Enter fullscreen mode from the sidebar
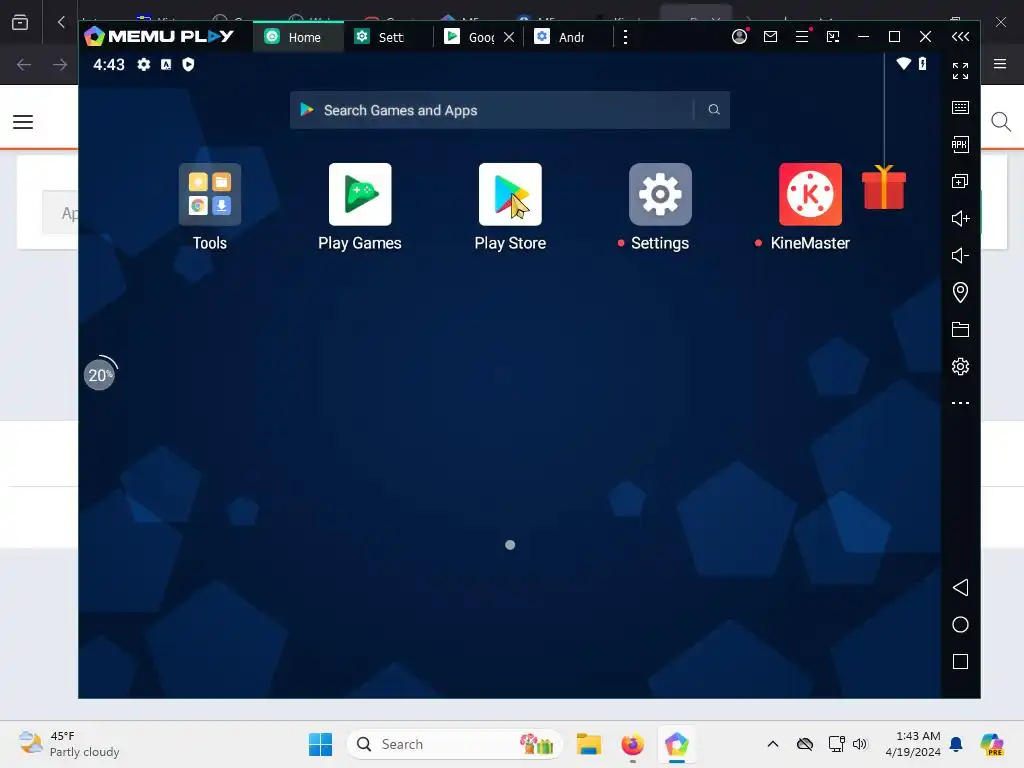This screenshot has height=768, width=1024. 960,71
